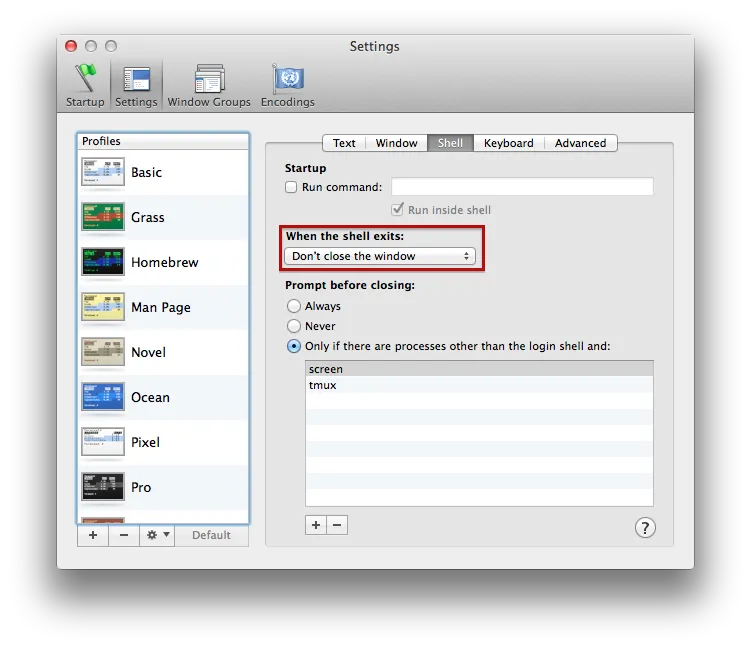This screenshot has height=648, width=751.
Task: Add a process with the plus button
Action: (x=316, y=525)
